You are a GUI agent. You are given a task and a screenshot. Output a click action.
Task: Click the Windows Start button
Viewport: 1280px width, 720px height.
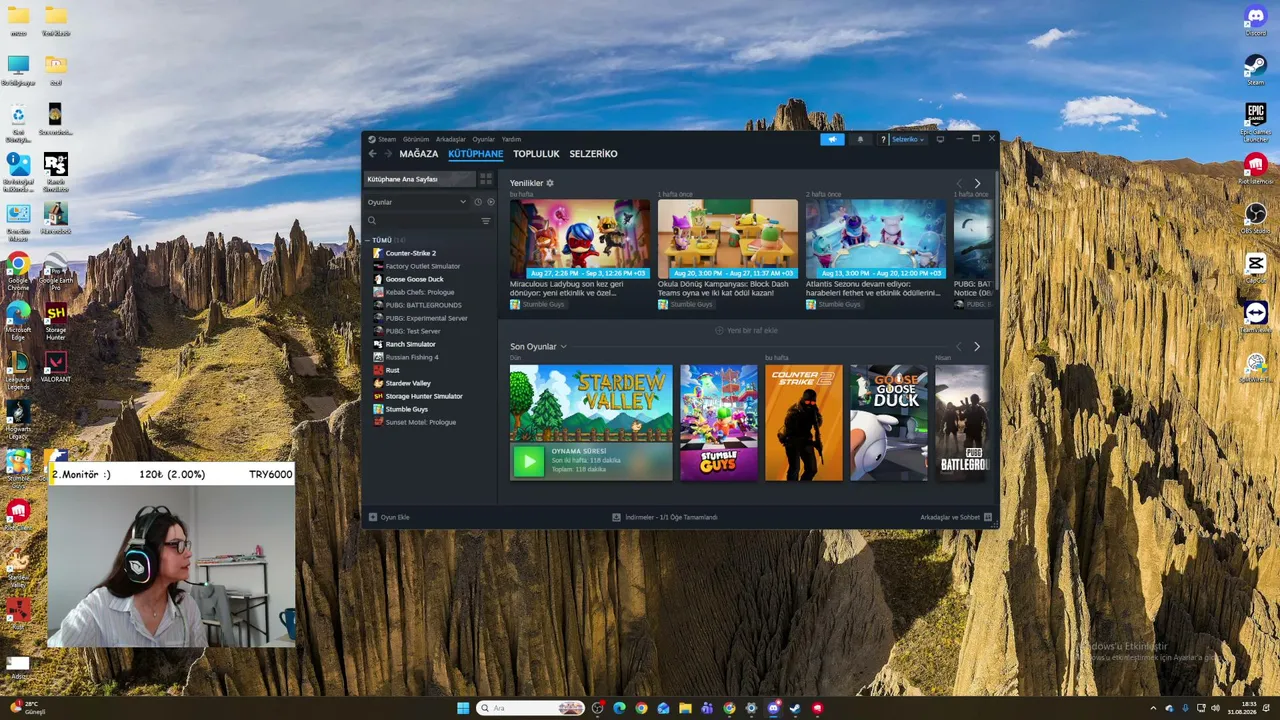463,708
